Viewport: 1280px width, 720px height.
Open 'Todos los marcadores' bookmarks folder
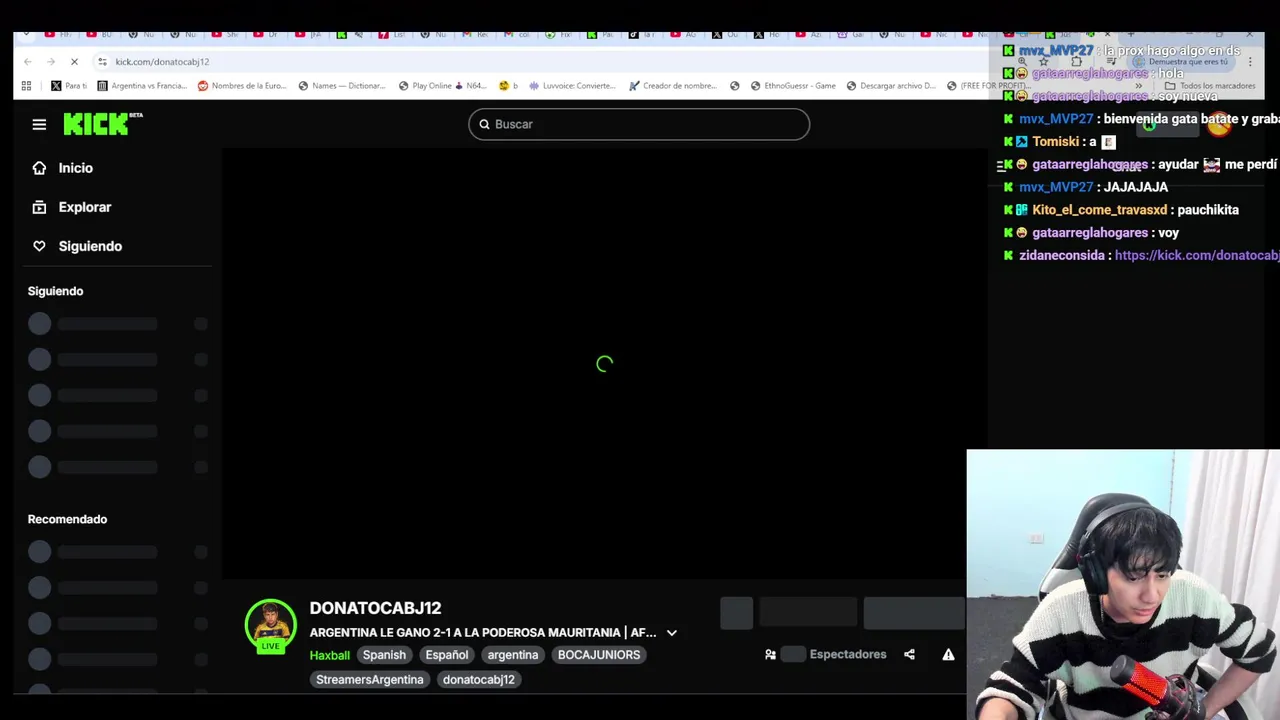click(x=1210, y=86)
